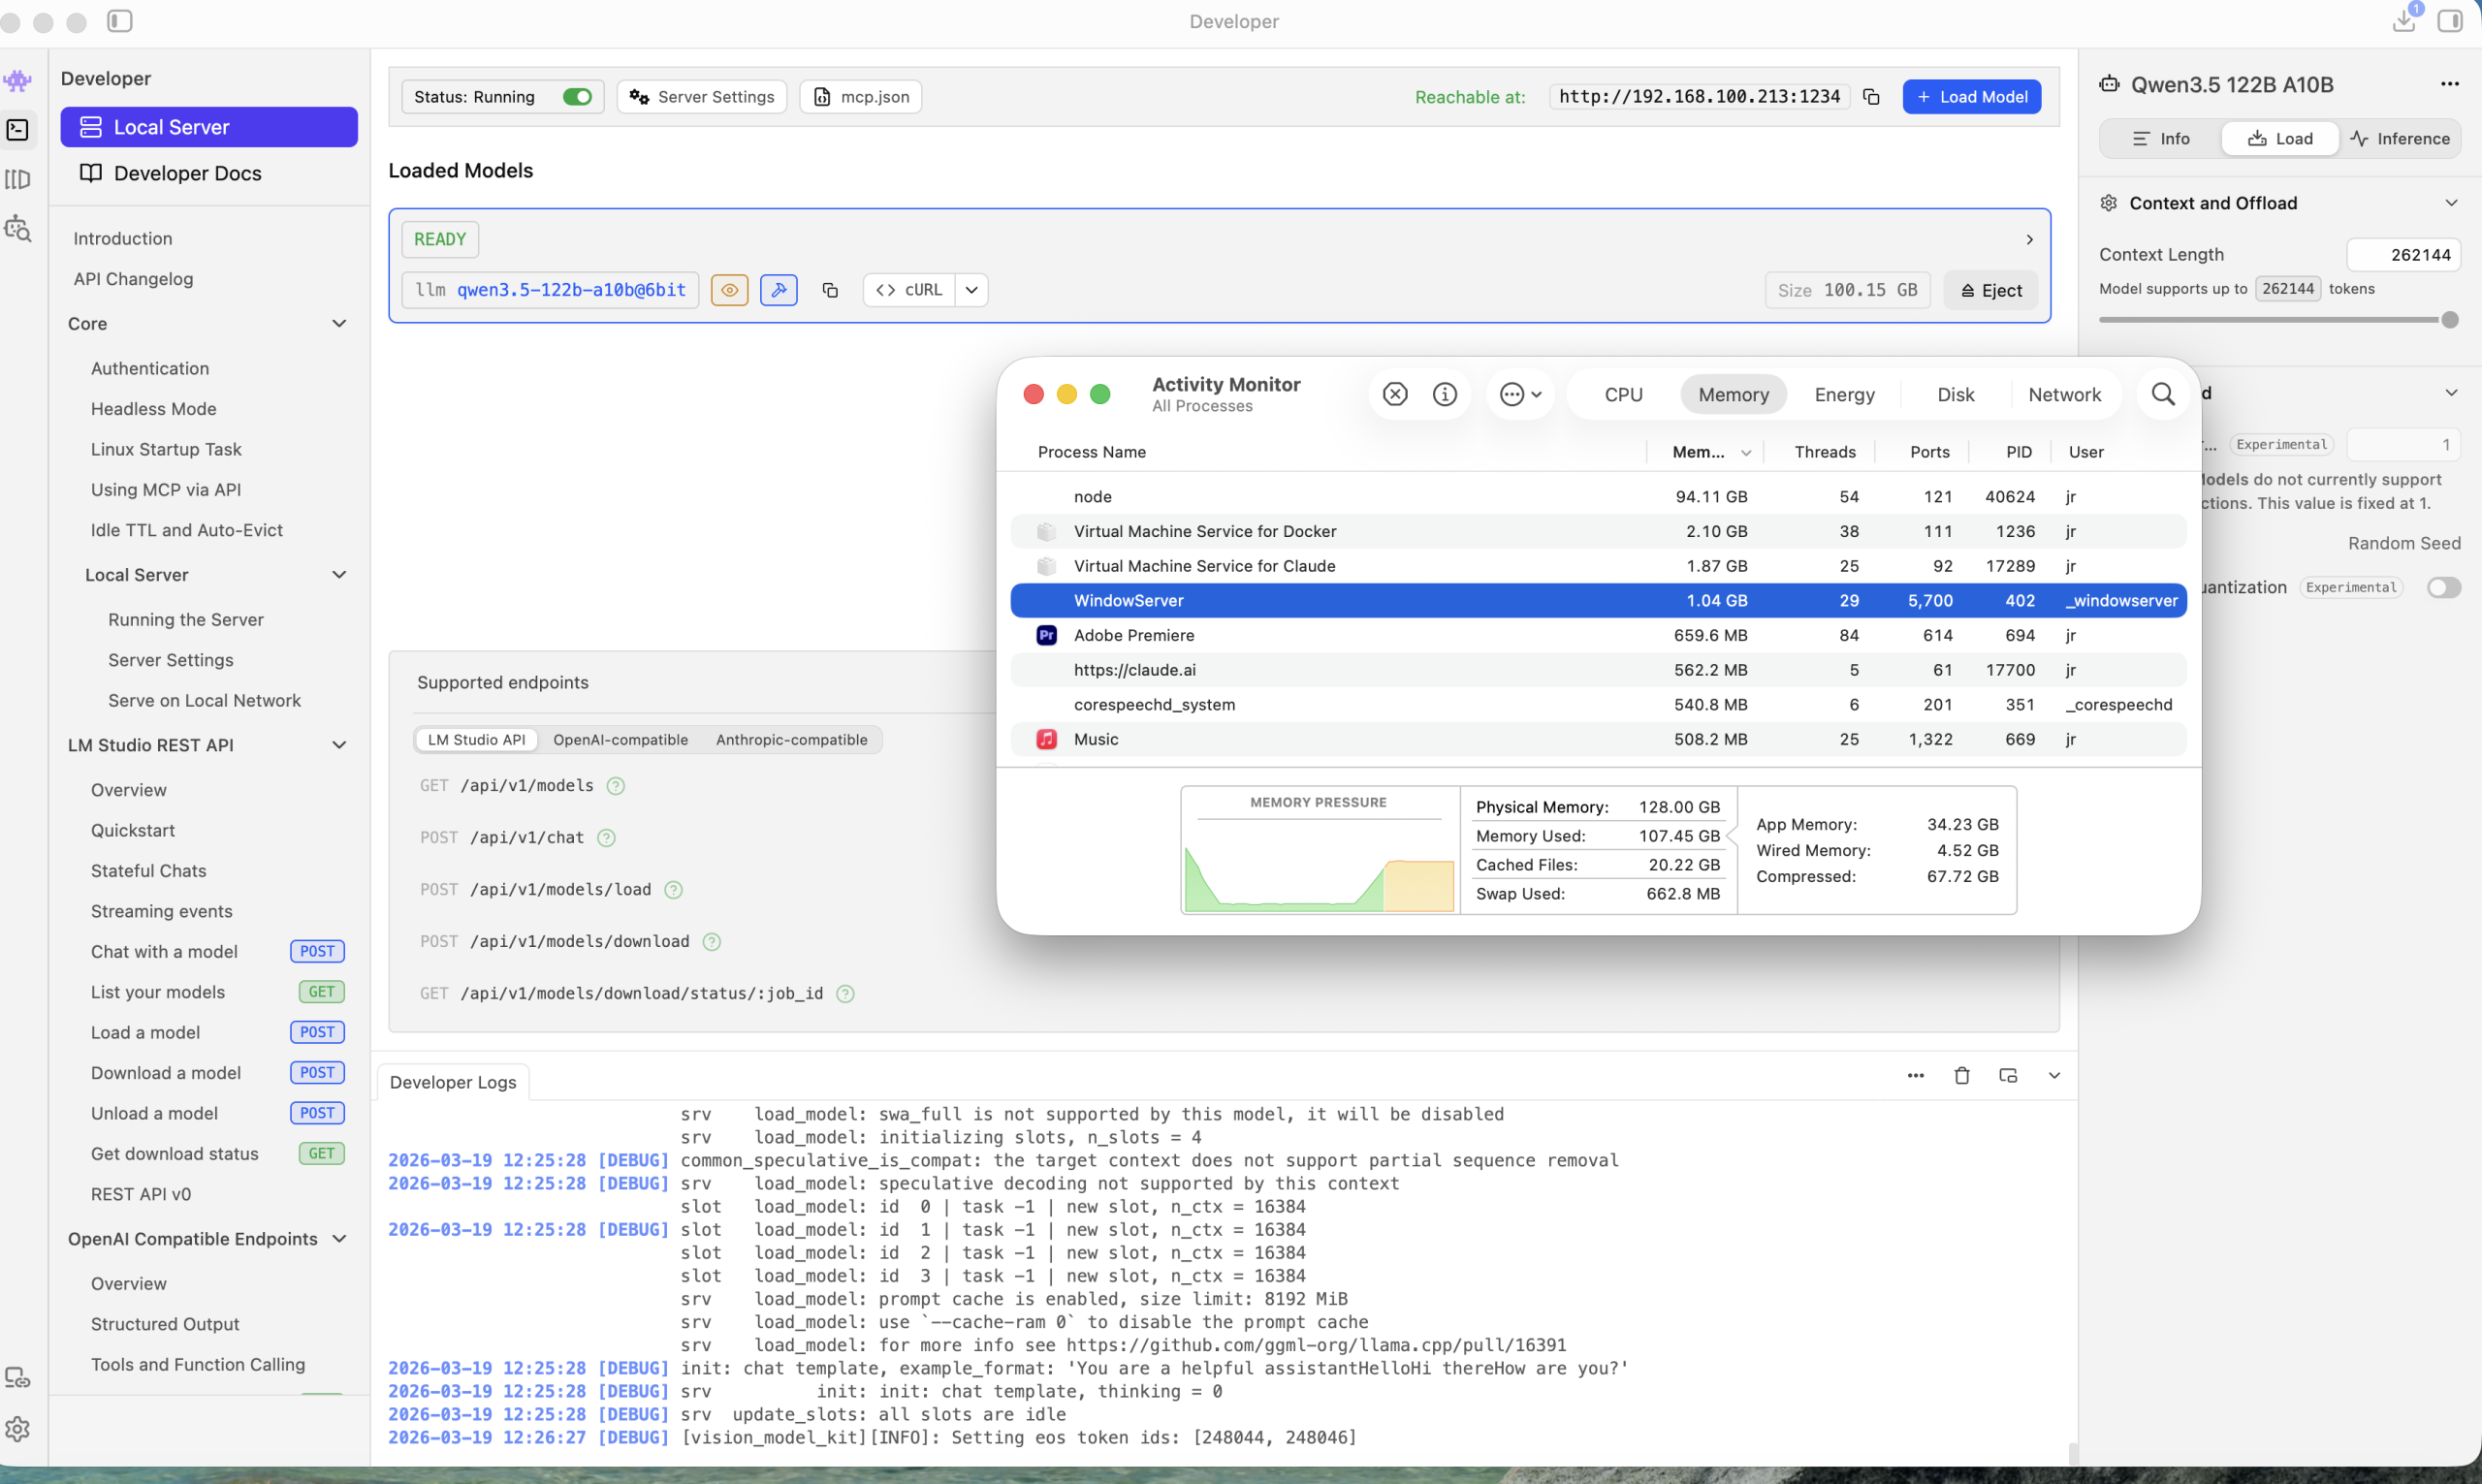2482x1484 pixels.
Task: Edit the Context Length value field
Action: [x=2404, y=255]
